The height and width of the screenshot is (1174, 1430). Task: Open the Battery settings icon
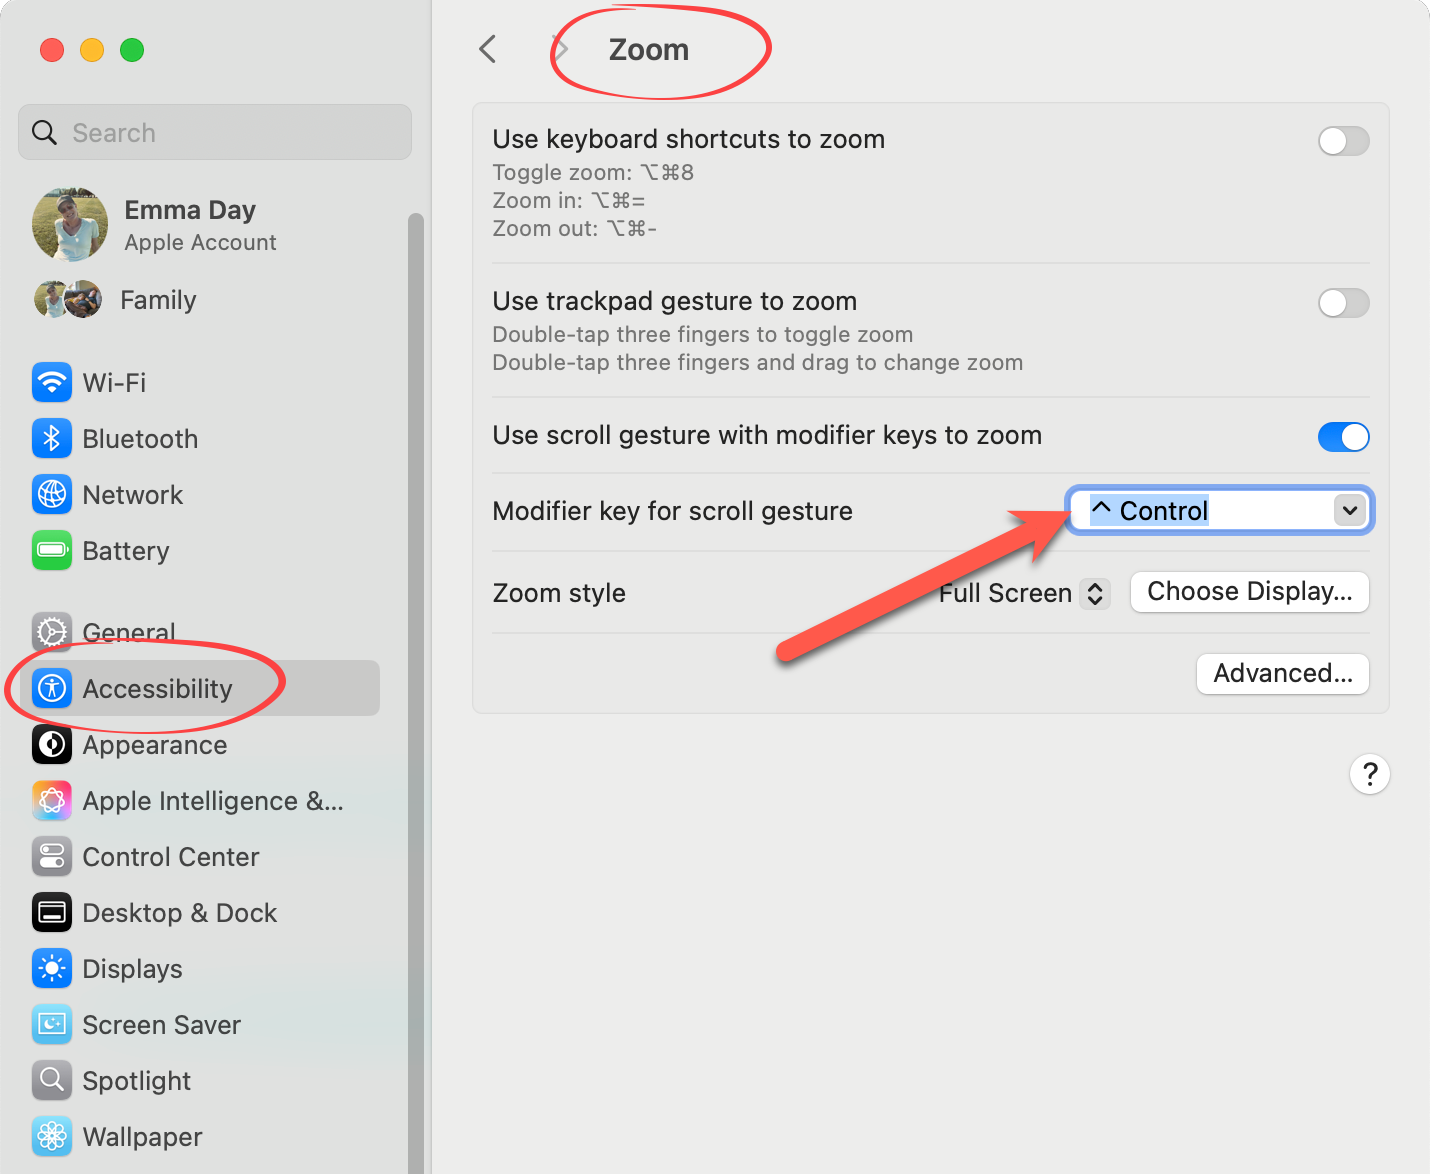(52, 551)
